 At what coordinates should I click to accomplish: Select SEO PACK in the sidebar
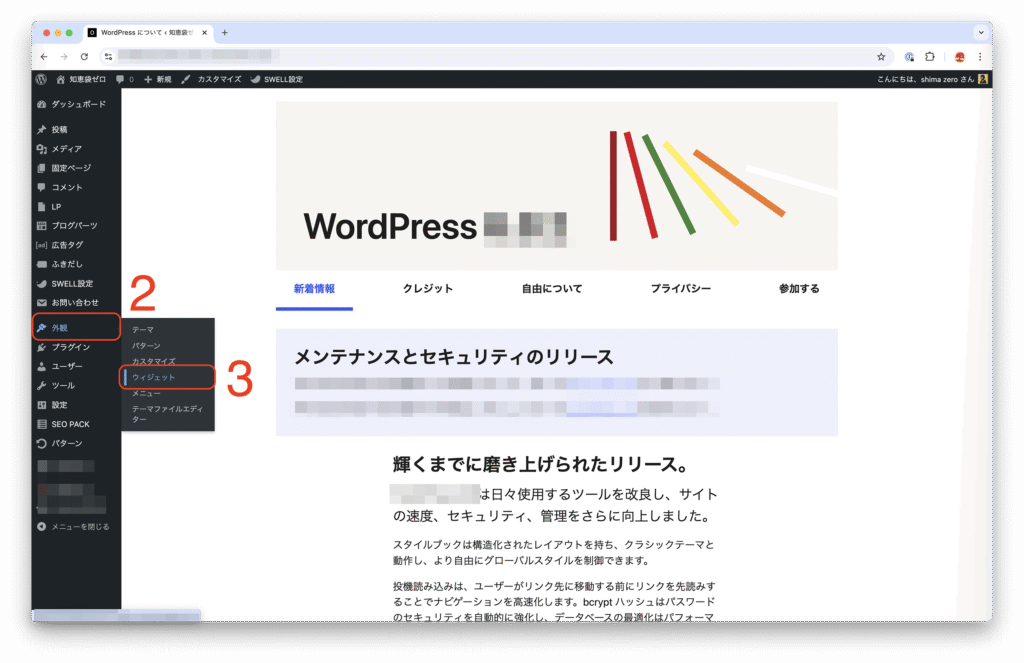(76, 424)
